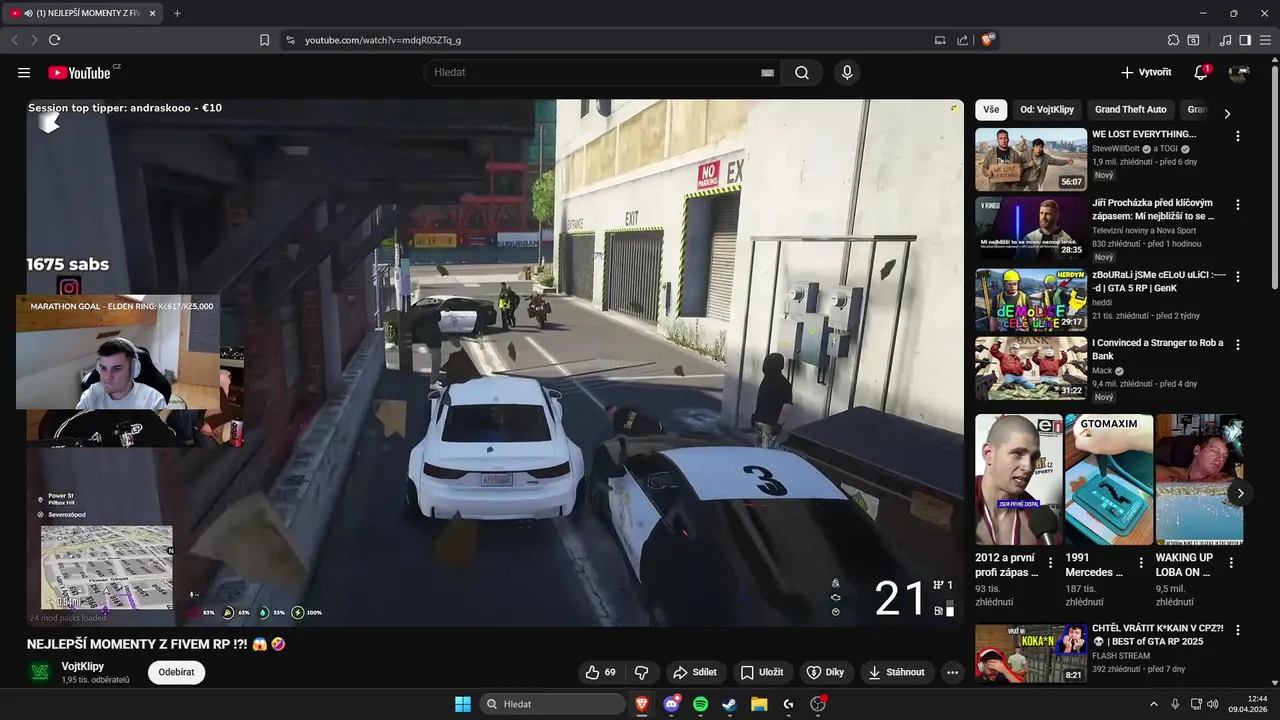Open more actions for the video

(952, 672)
